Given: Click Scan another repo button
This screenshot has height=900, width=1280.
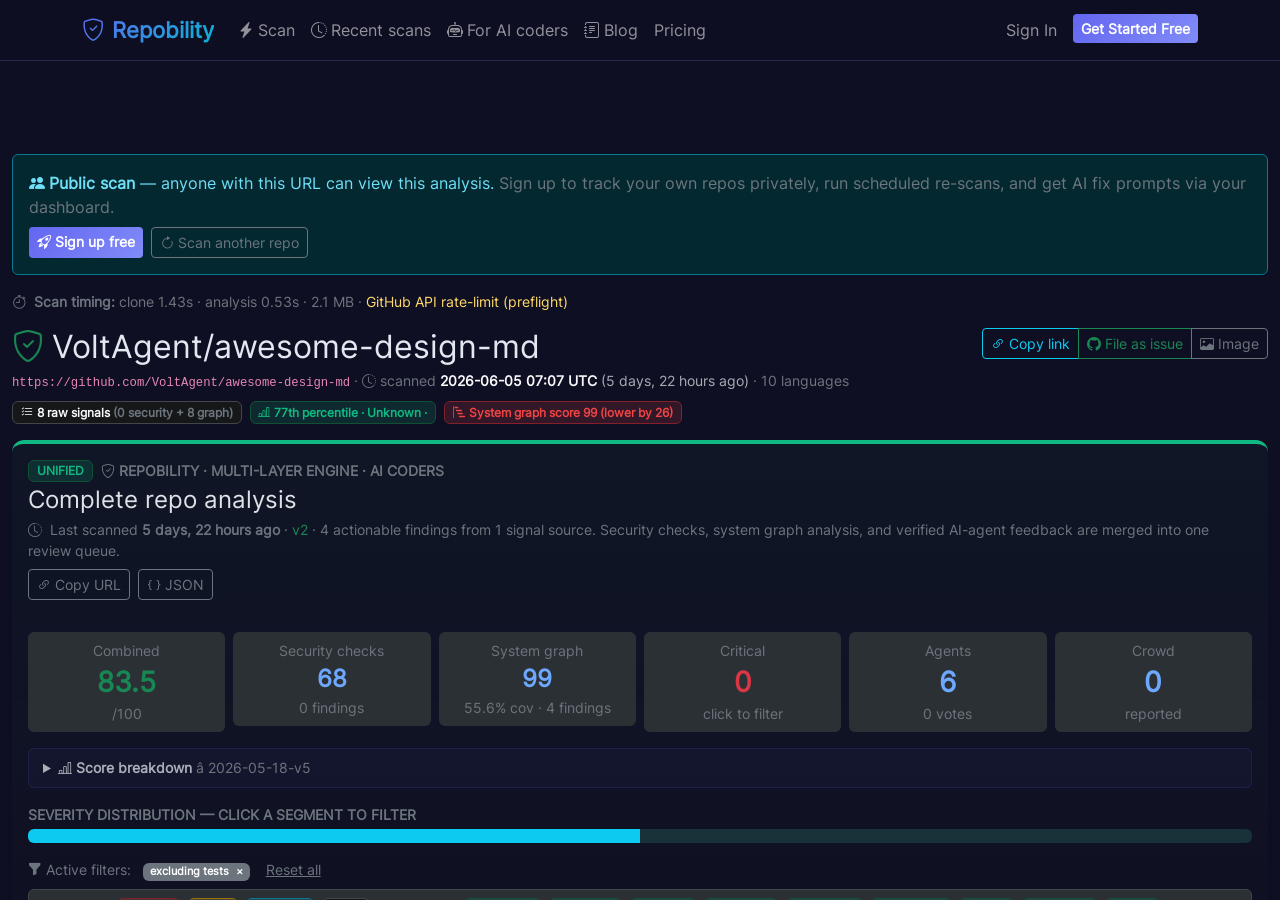Looking at the screenshot, I should click(229, 242).
